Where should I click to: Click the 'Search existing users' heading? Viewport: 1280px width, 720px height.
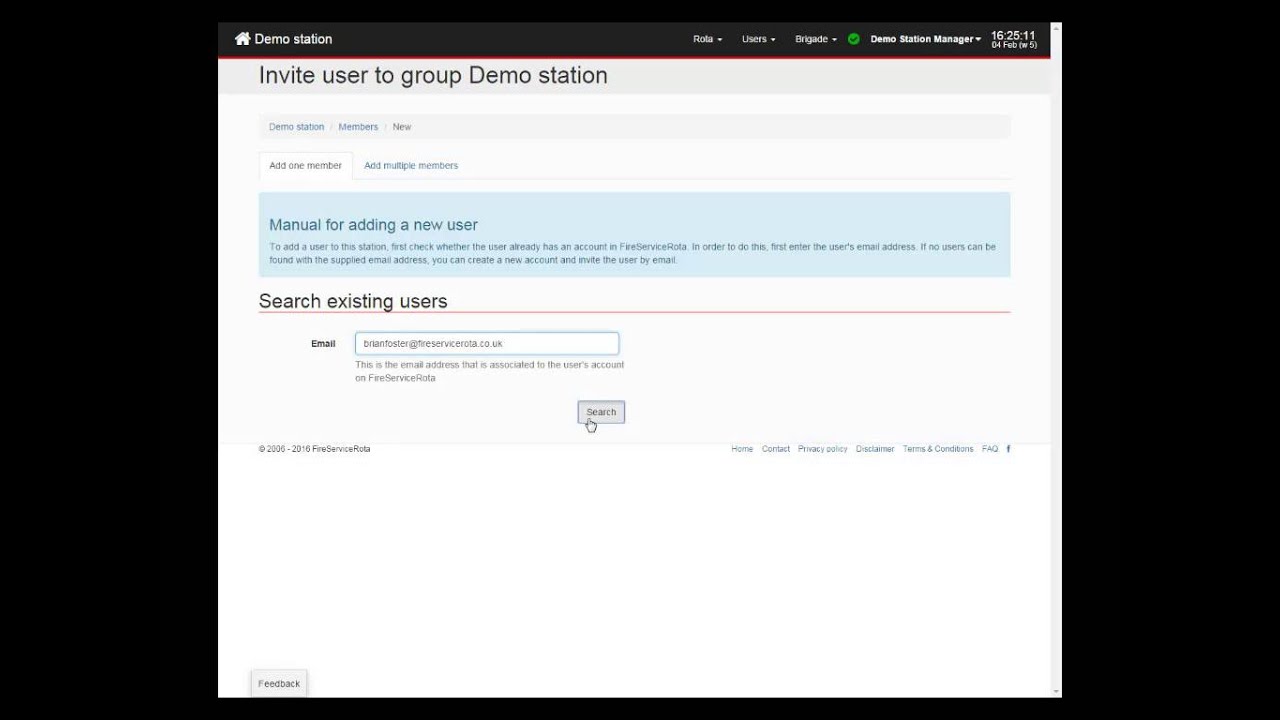point(353,301)
